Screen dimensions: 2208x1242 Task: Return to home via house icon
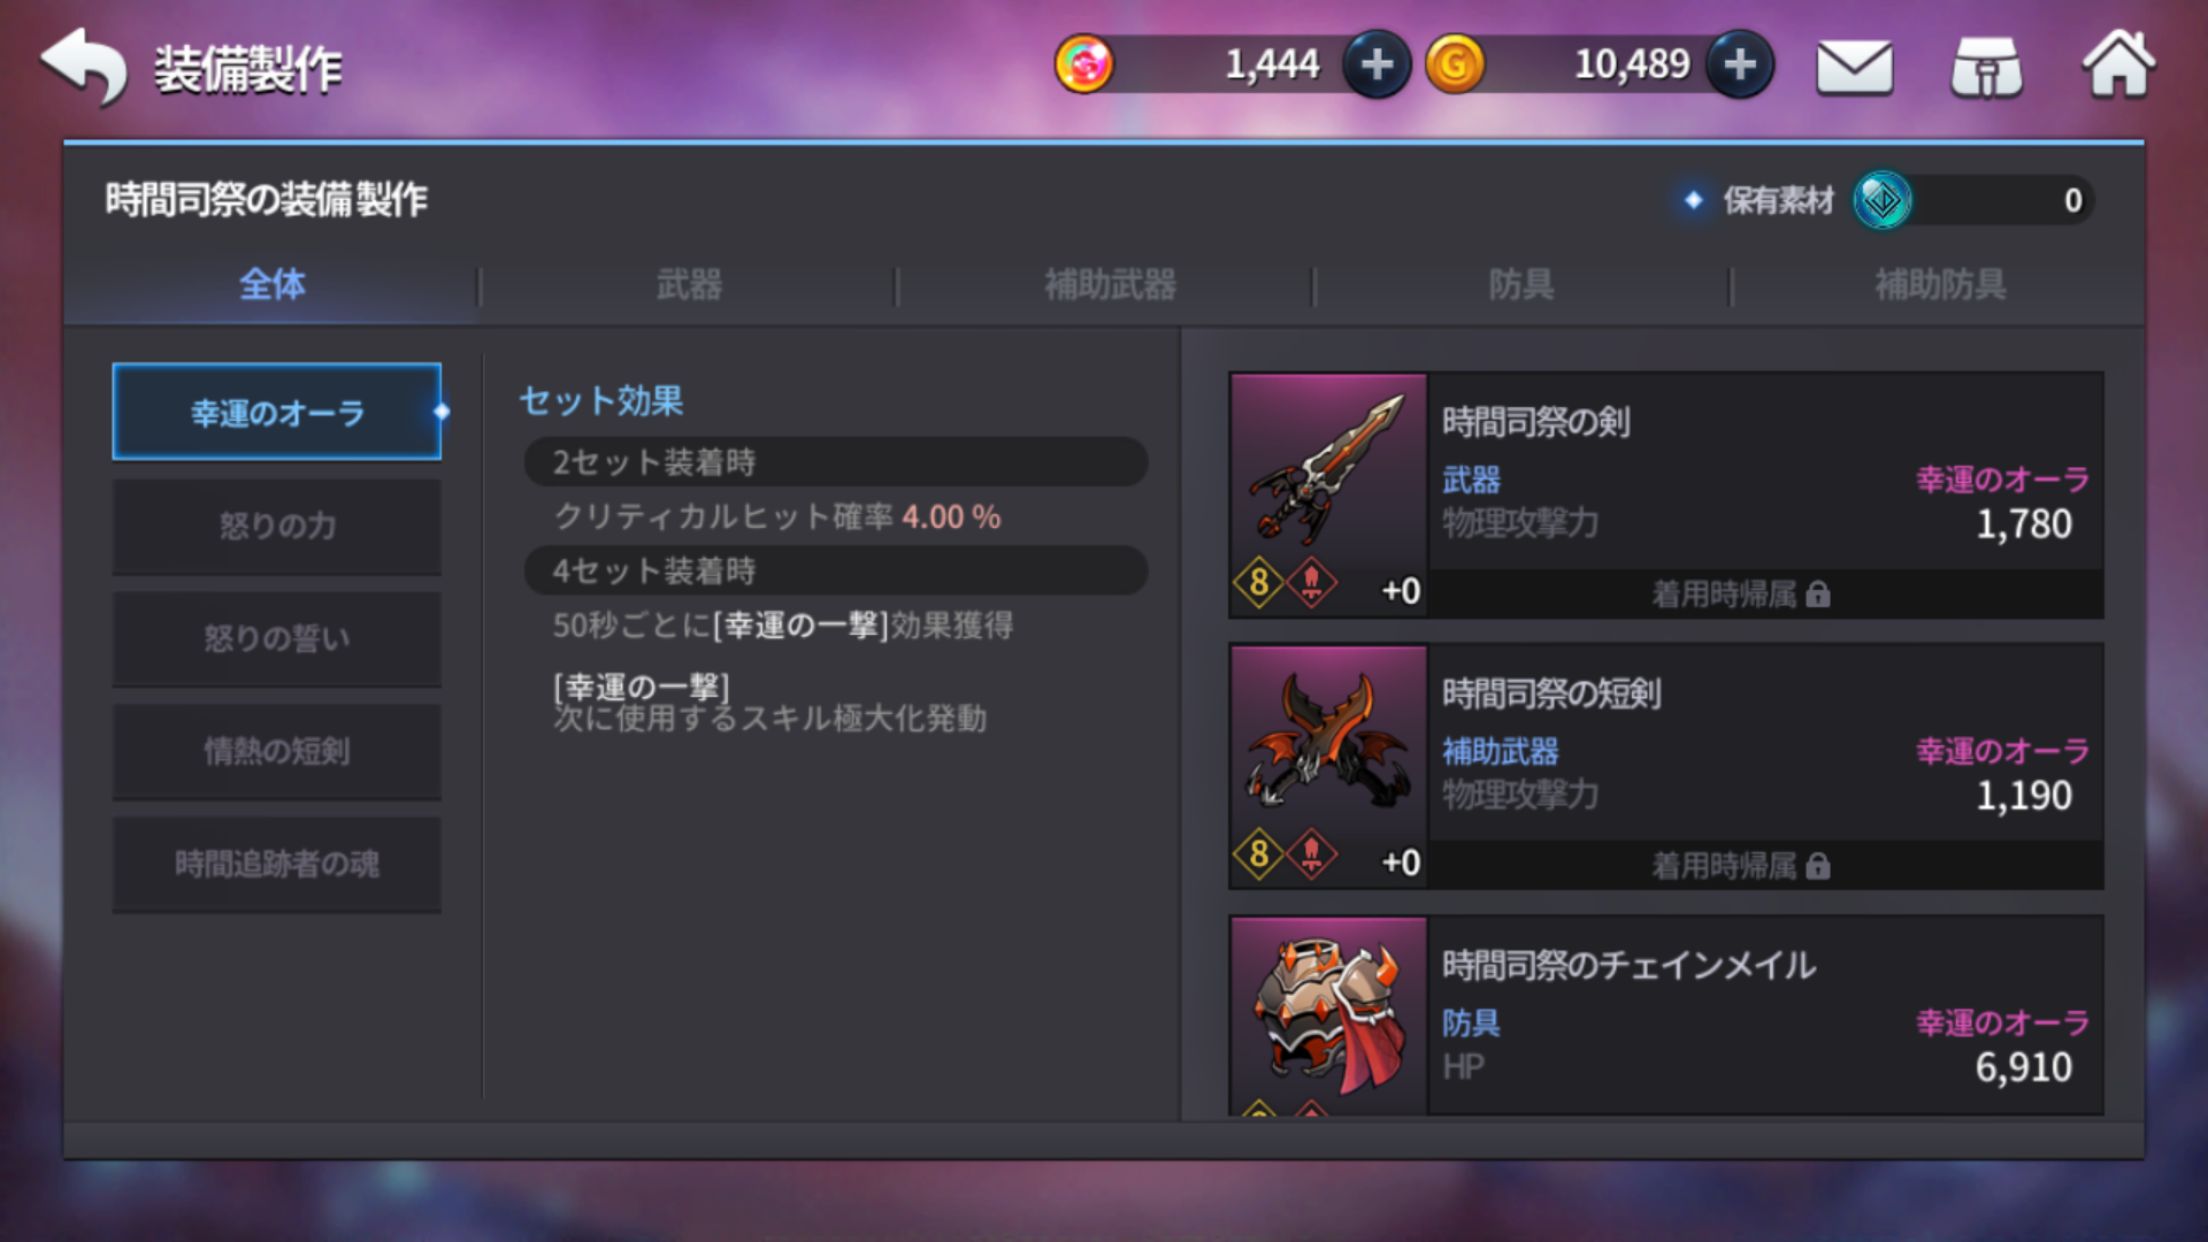point(2118,65)
